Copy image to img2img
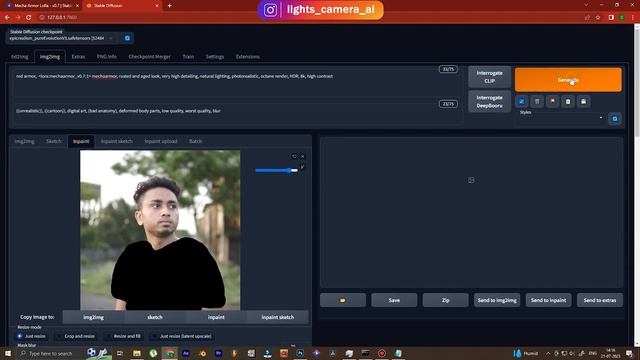640x360 pixels. tap(93, 317)
